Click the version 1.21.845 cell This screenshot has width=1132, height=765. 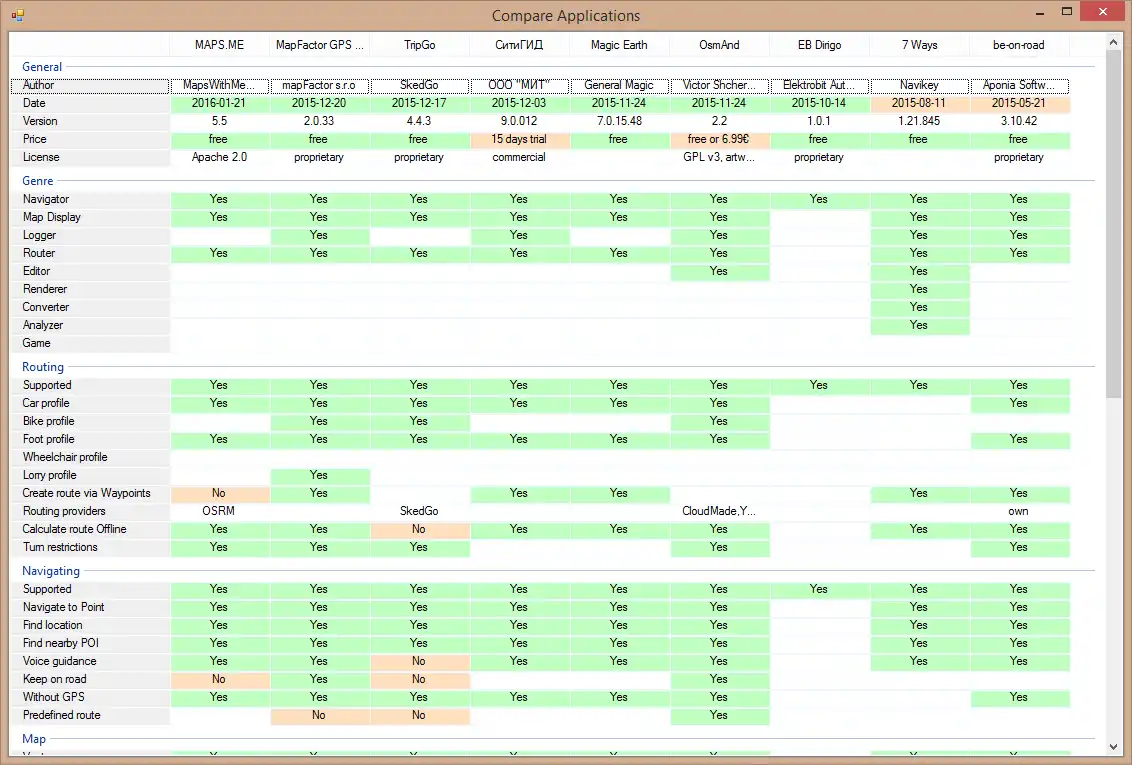[x=919, y=121]
